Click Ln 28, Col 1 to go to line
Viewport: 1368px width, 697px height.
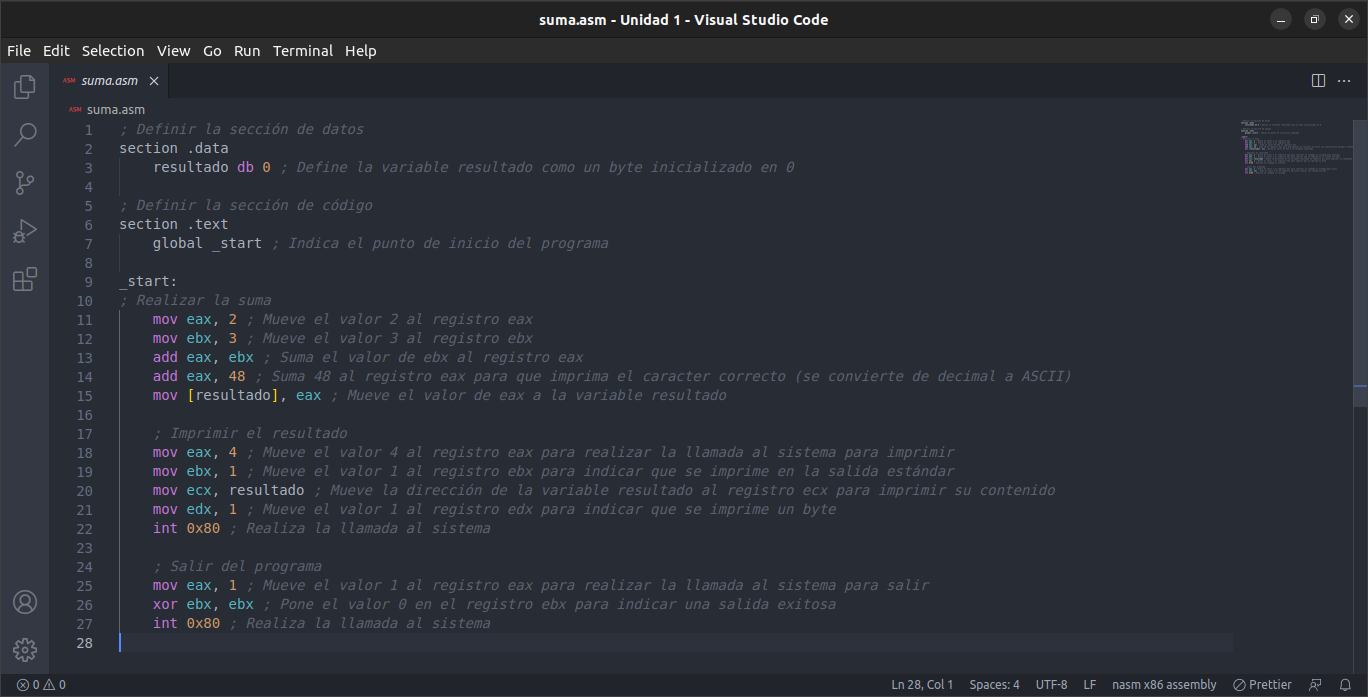[922, 684]
